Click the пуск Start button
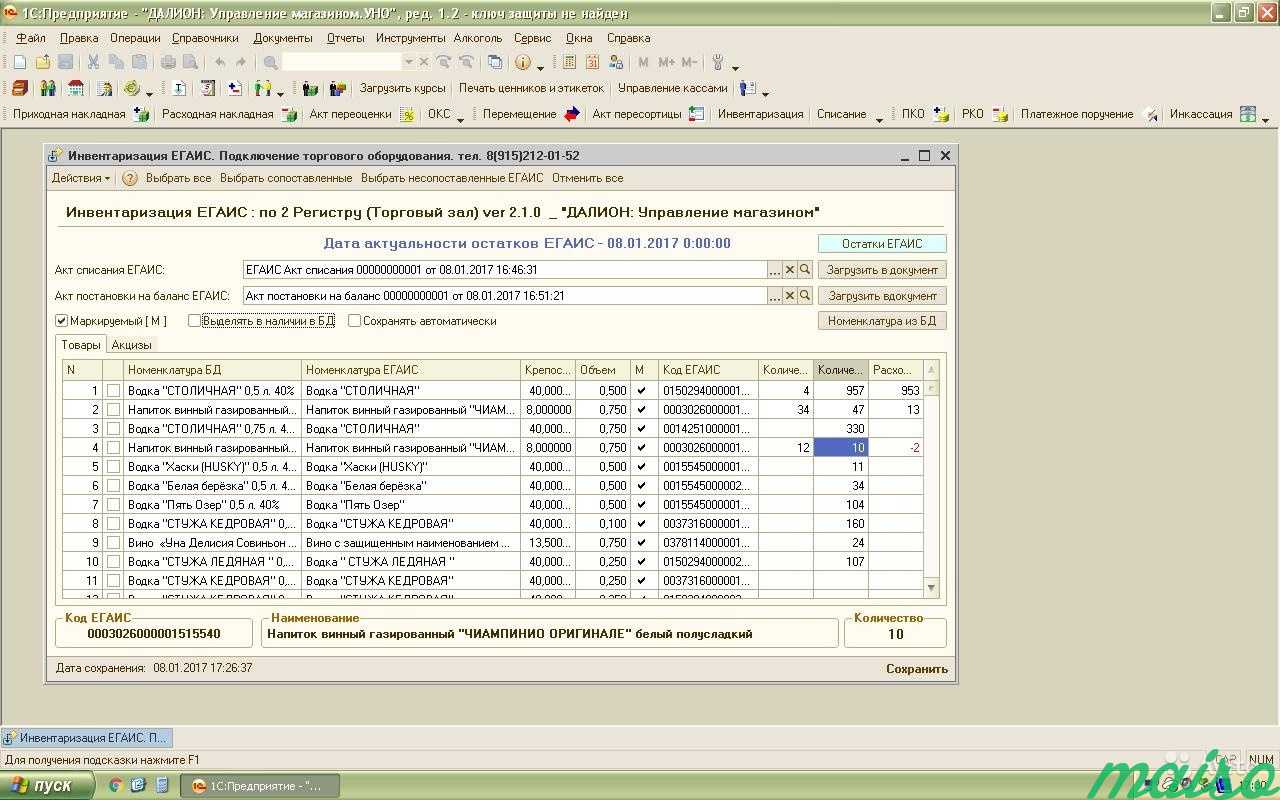Image resolution: width=1280 pixels, height=800 pixels. [x=46, y=785]
